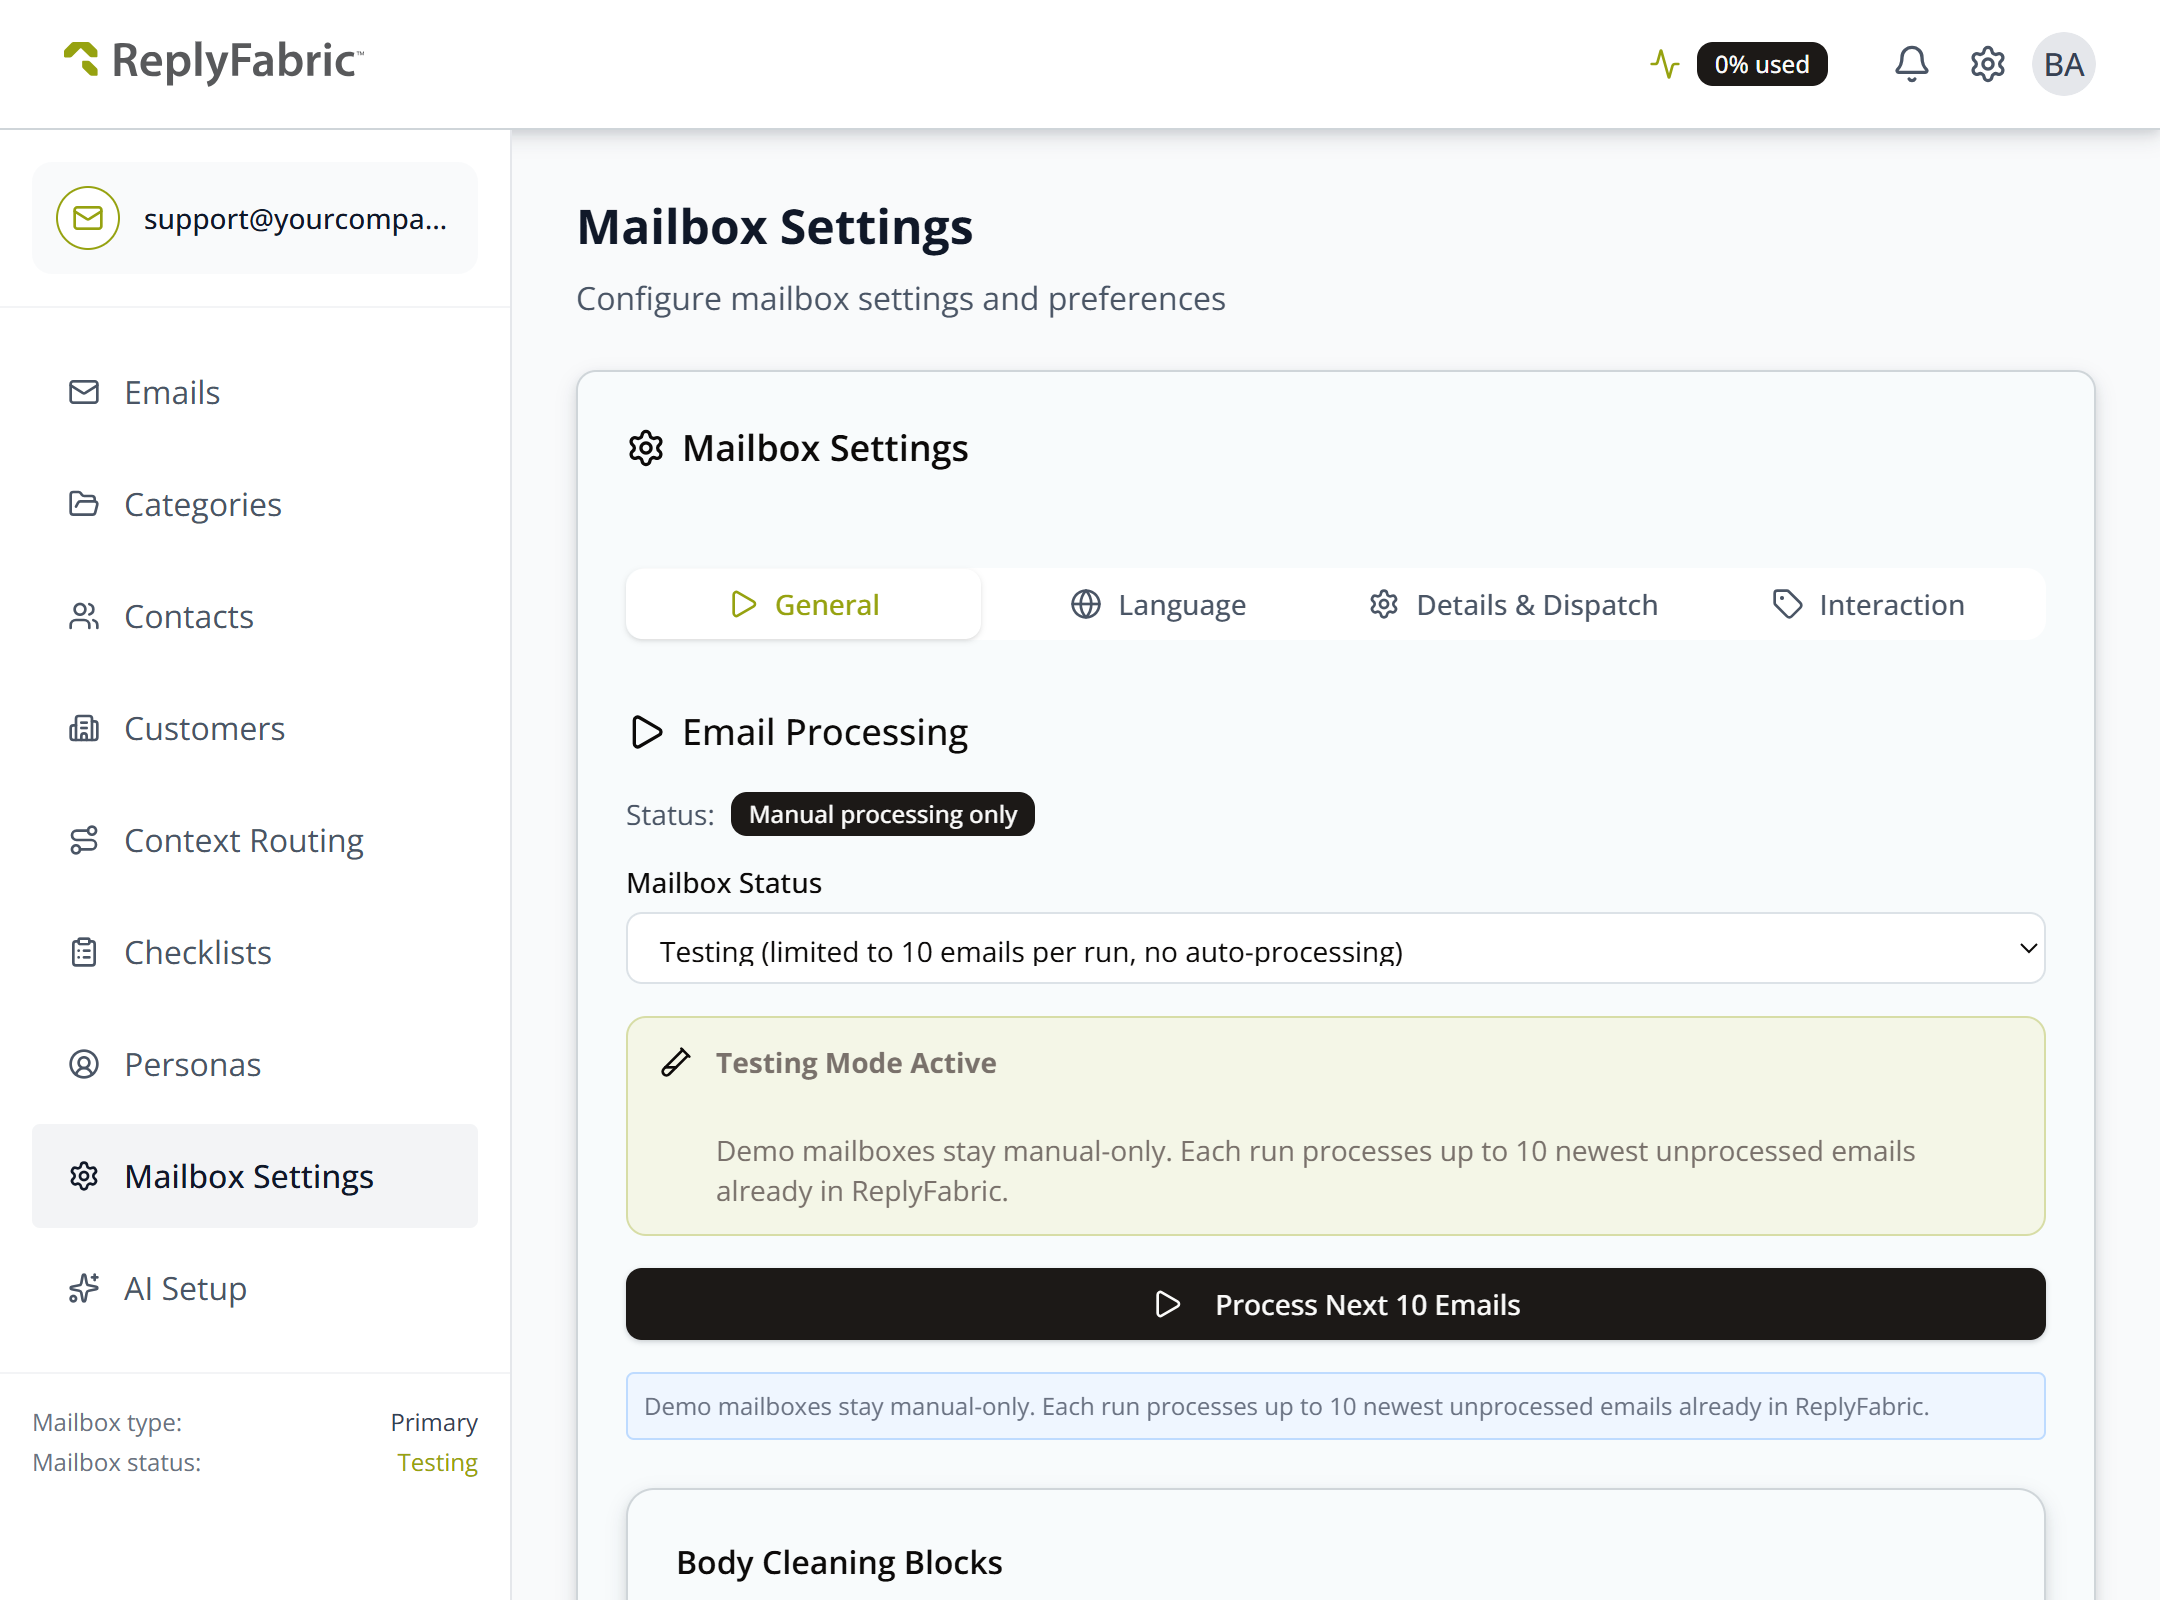Click the Language globe icon

[x=1086, y=604]
